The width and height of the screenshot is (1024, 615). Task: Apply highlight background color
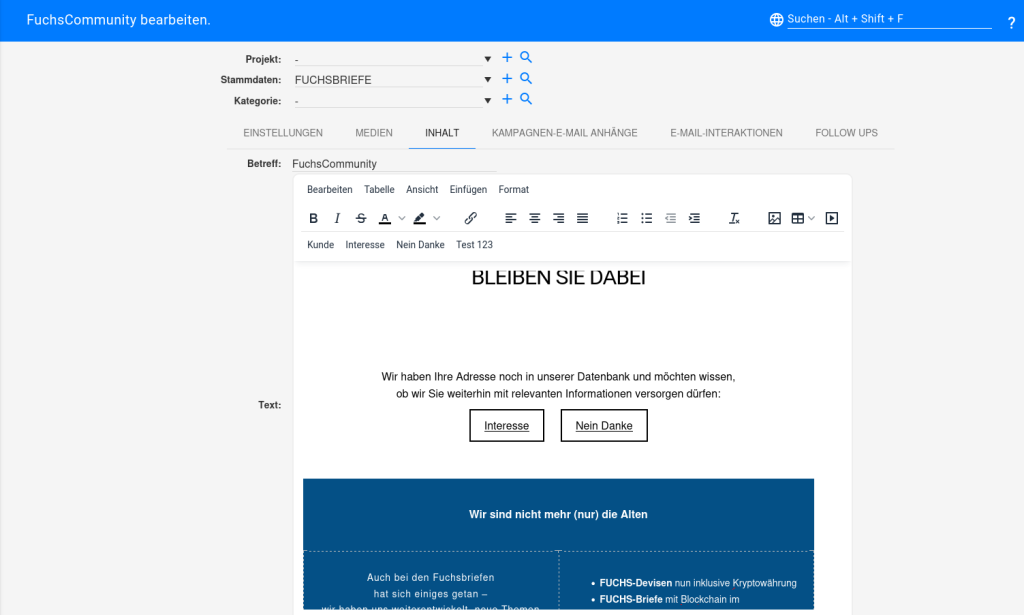pyautogui.click(x=420, y=218)
